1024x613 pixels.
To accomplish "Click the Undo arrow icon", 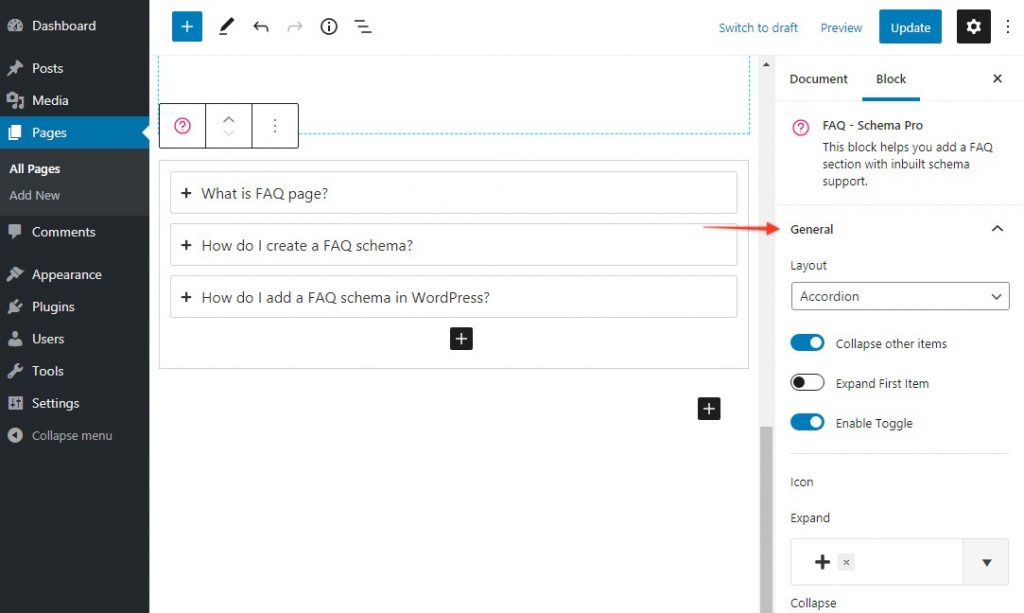I will coord(261,27).
